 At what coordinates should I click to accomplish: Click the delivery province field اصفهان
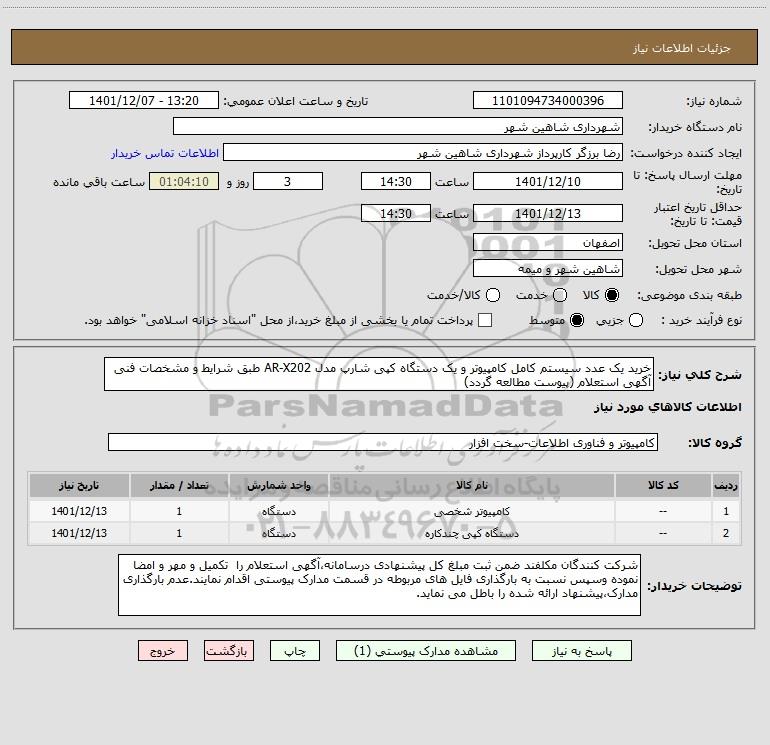coord(548,242)
